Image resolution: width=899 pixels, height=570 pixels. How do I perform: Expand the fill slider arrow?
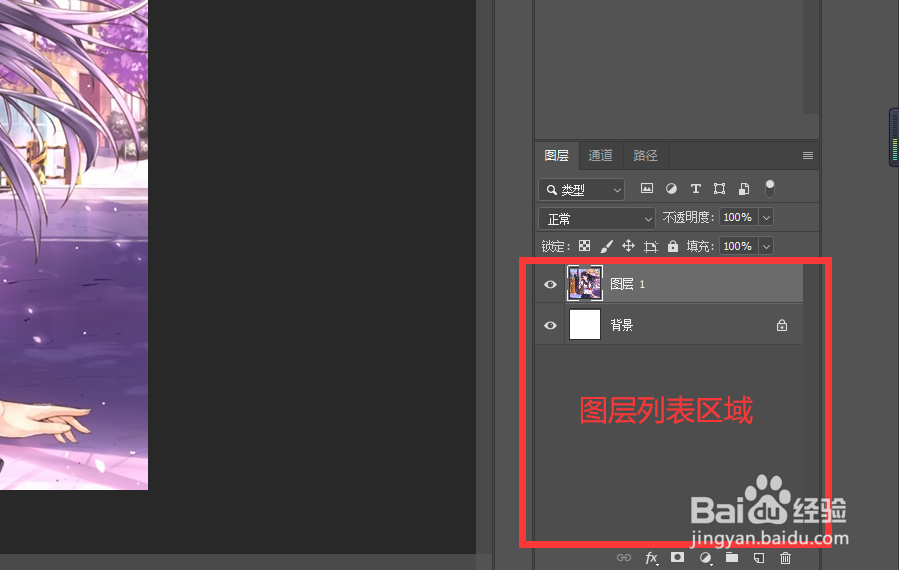(x=766, y=246)
